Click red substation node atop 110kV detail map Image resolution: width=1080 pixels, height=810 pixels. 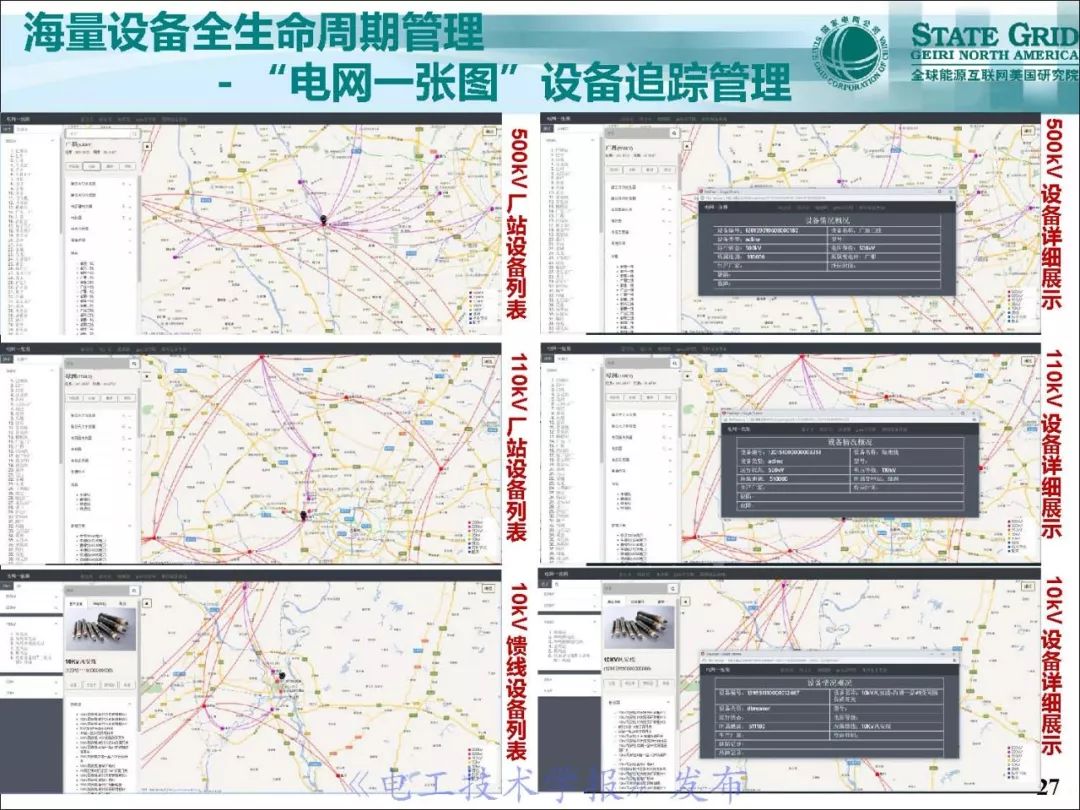(x=801, y=357)
